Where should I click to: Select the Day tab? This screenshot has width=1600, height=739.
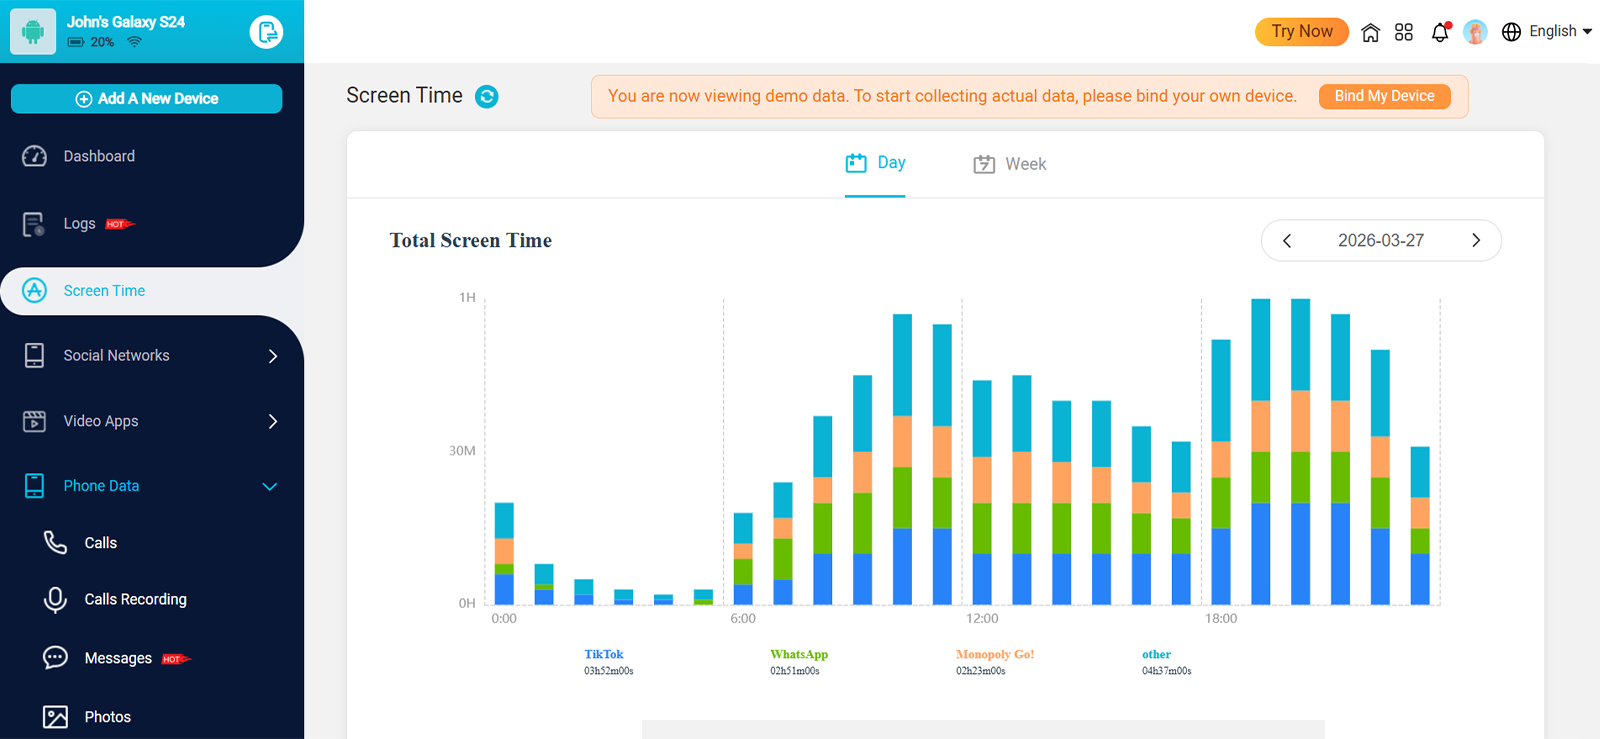(x=875, y=163)
